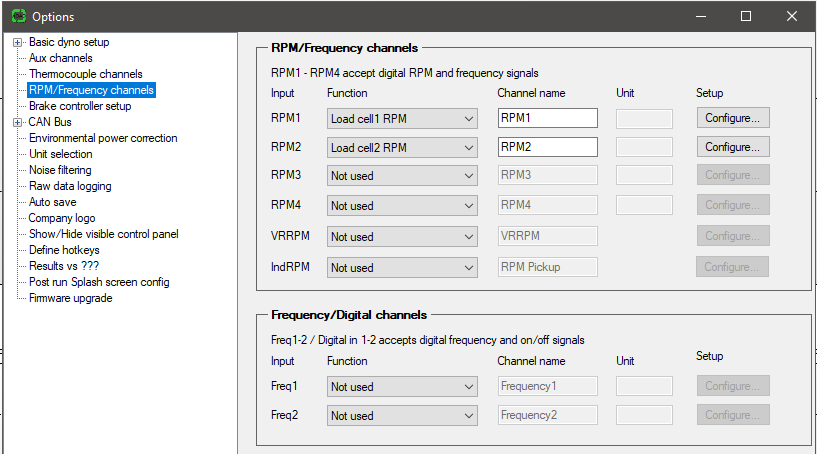Open the RPM2 Function dropdown
The image size is (817, 454).
(402, 148)
